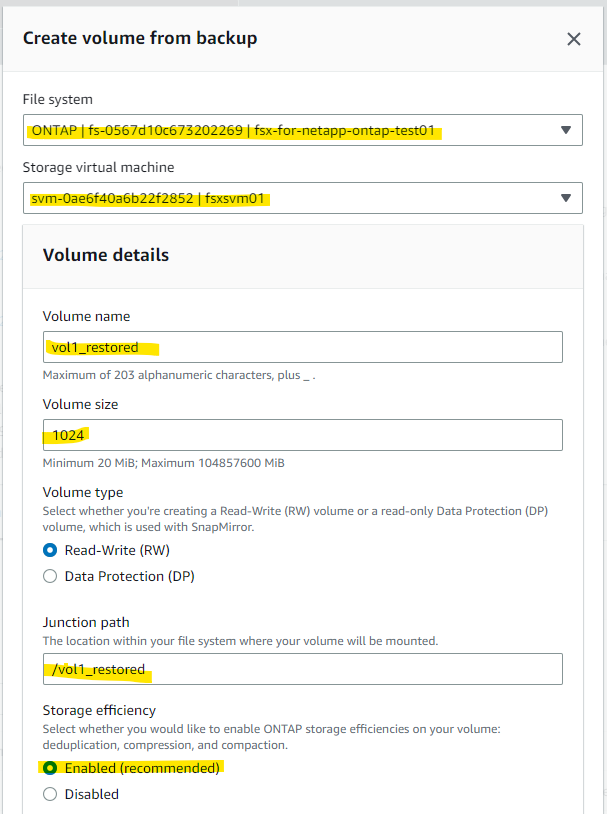The image size is (607, 814).
Task: Click the Volume name input field
Action: [303, 347]
